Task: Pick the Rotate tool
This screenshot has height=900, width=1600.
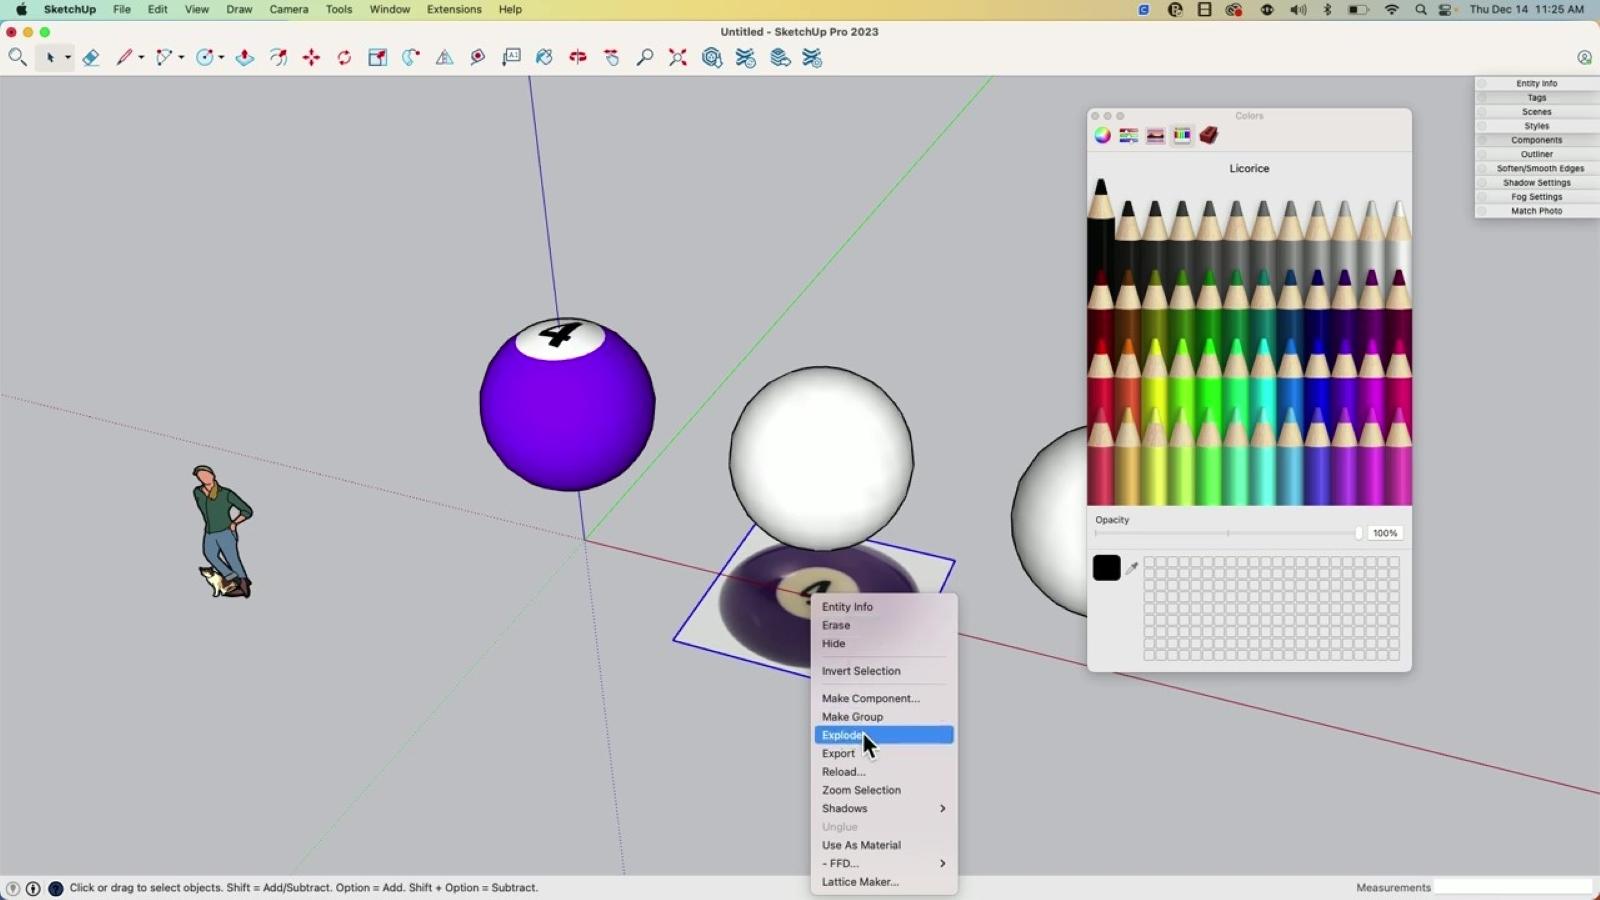Action: (x=344, y=58)
